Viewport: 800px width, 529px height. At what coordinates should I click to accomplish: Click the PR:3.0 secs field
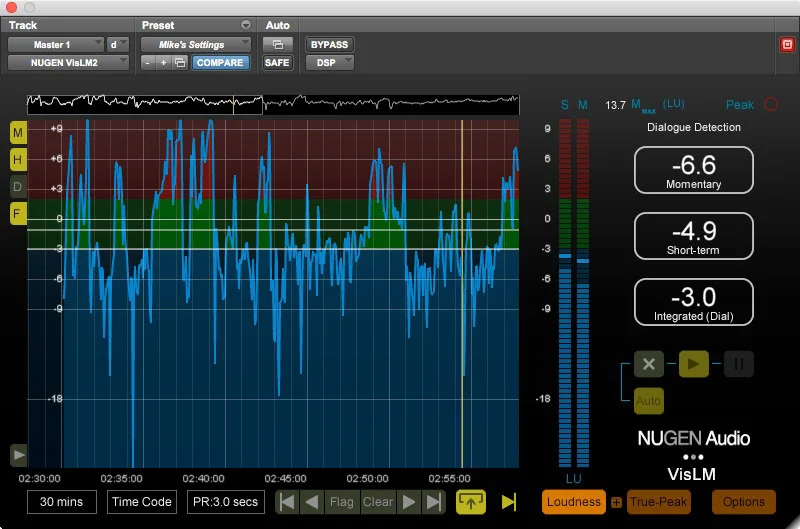[226, 502]
